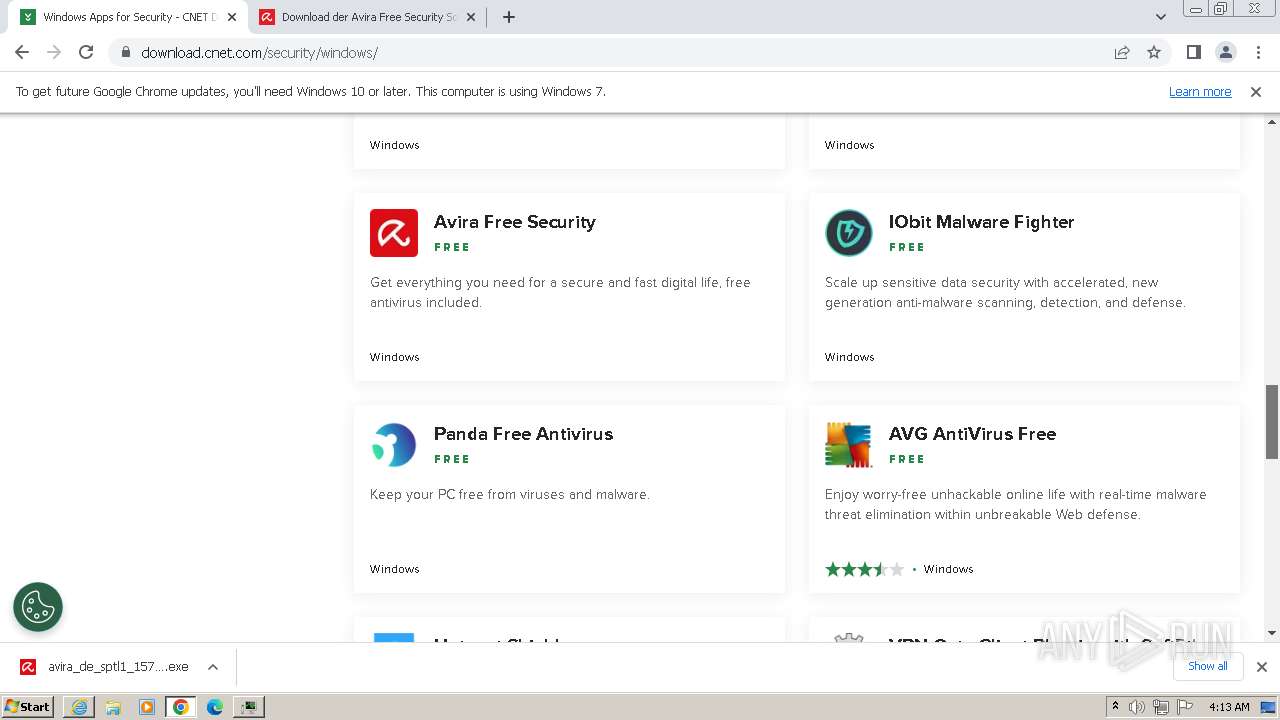Open the cookie preferences round button
The width and height of the screenshot is (1280, 720).
[38, 607]
